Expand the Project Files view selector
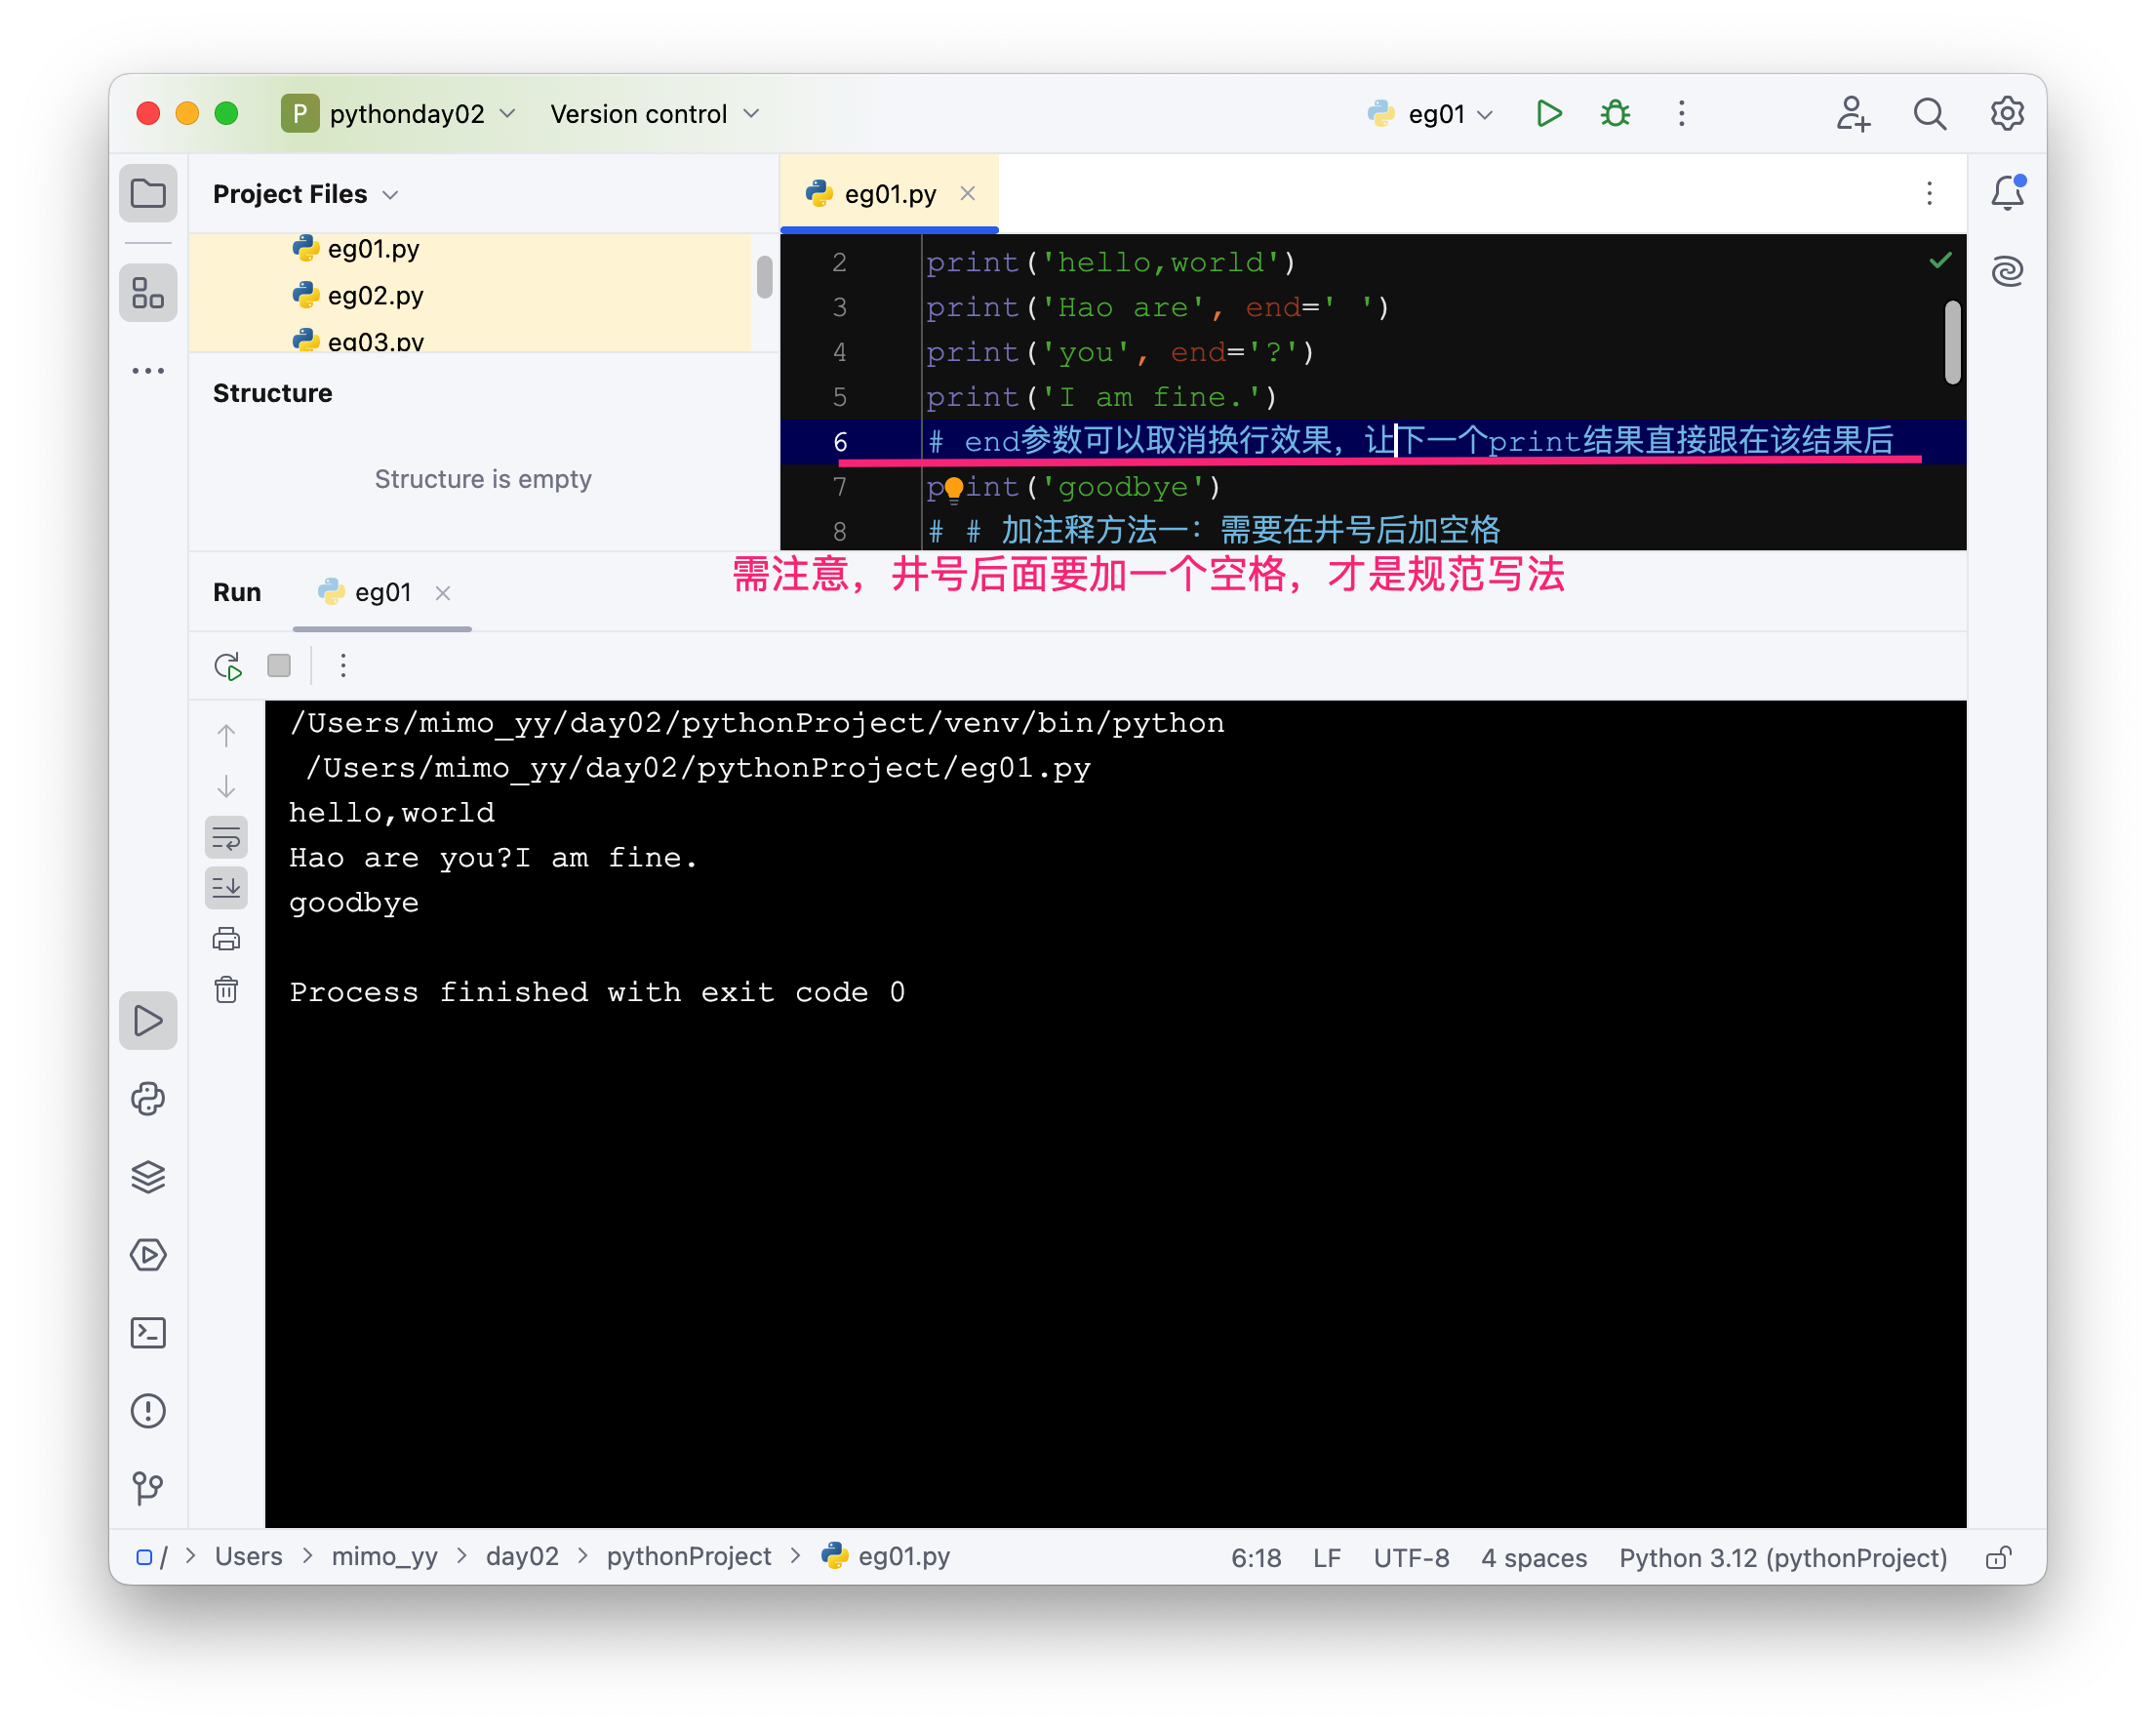 306,194
